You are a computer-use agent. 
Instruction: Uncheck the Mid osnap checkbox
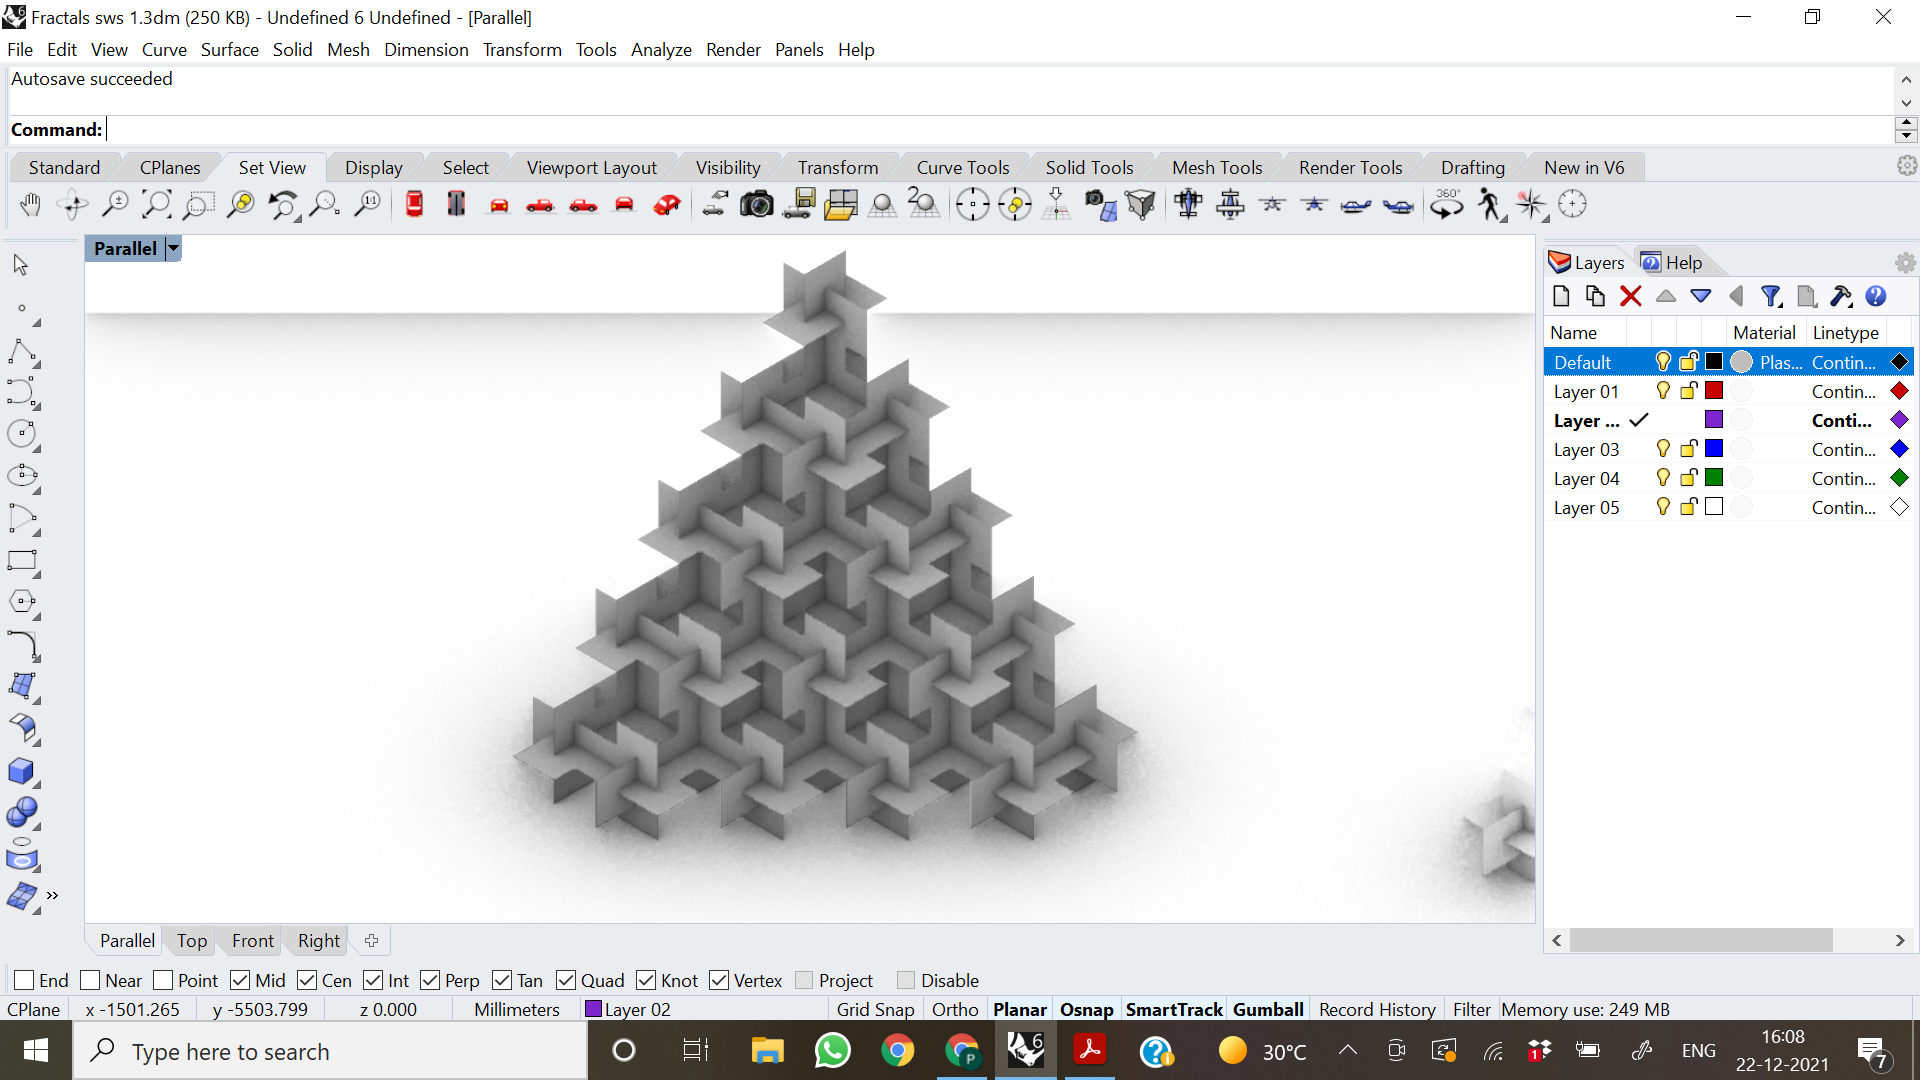[x=240, y=980]
